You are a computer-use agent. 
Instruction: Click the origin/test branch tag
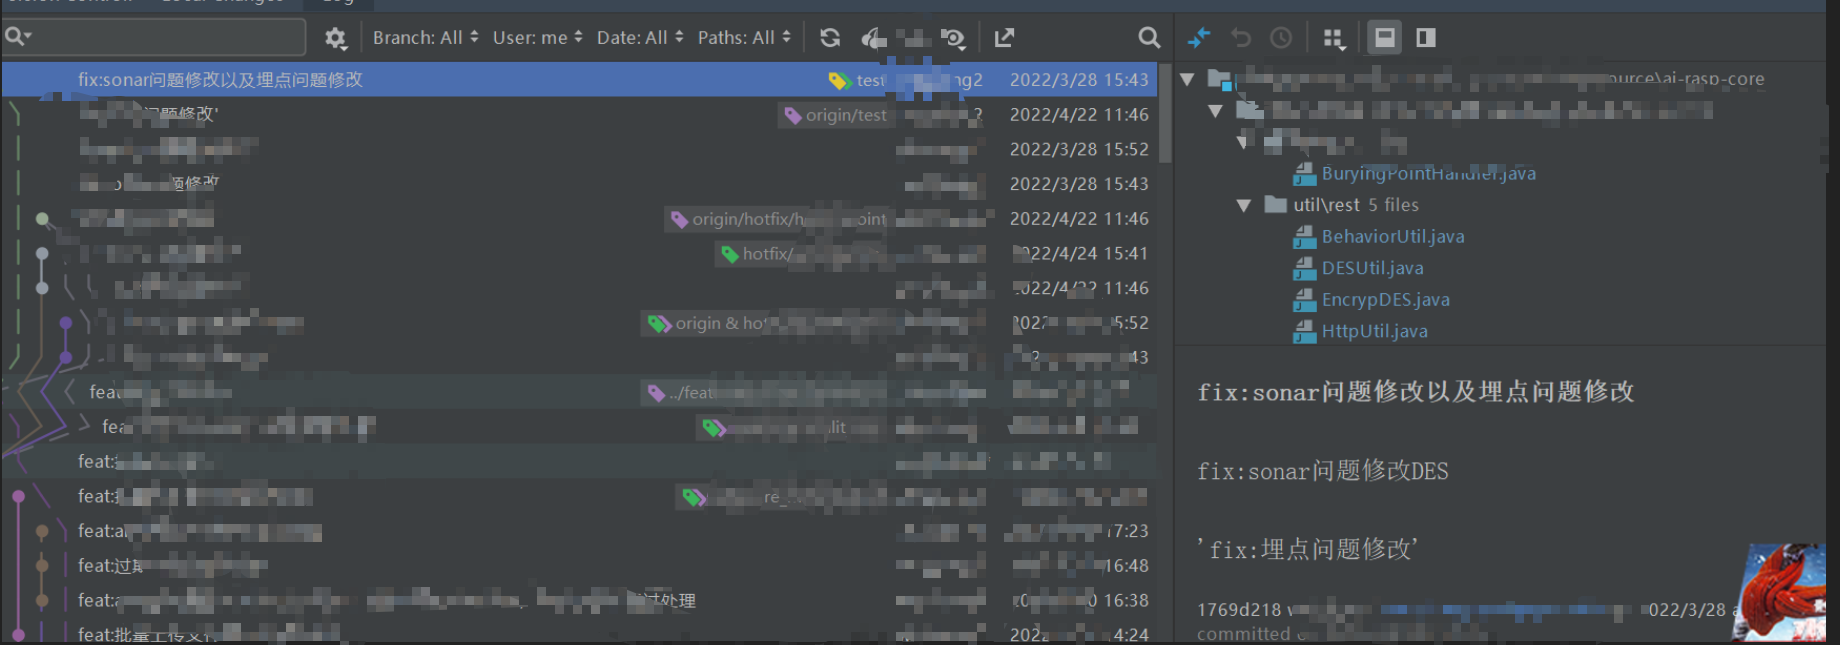tap(835, 115)
